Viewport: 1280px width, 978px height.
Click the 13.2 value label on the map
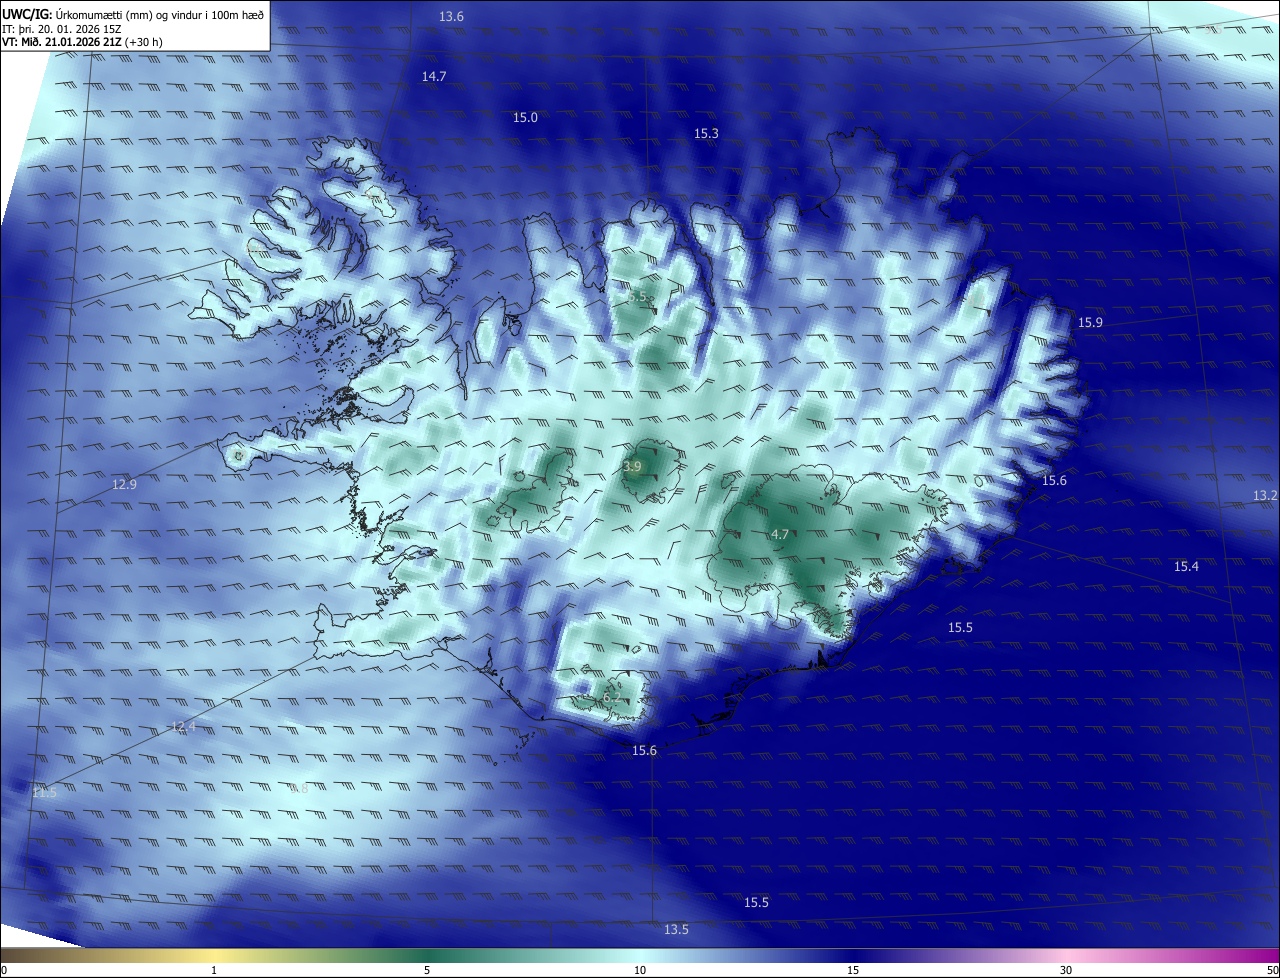pyautogui.click(x=1265, y=496)
